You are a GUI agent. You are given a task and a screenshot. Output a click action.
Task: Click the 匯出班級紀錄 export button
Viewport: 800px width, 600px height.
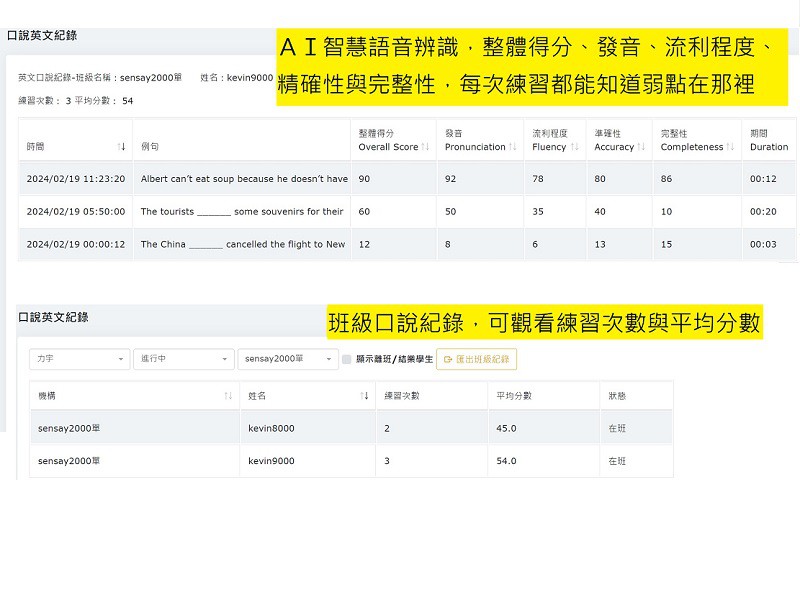tap(476, 359)
